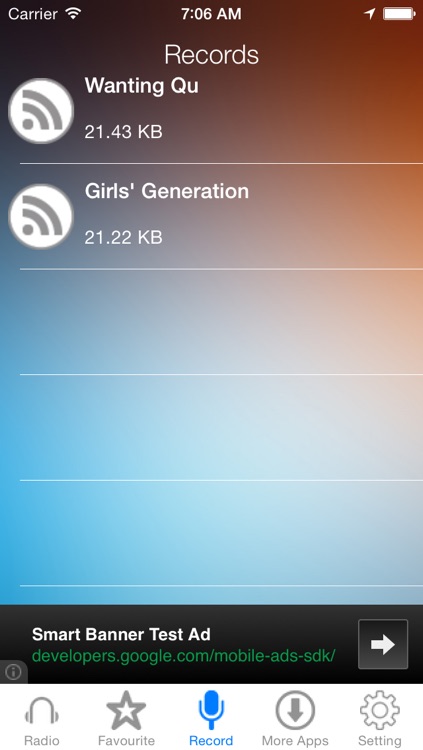Tap the location services arrow icon
The image size is (423, 750).
click(x=369, y=14)
